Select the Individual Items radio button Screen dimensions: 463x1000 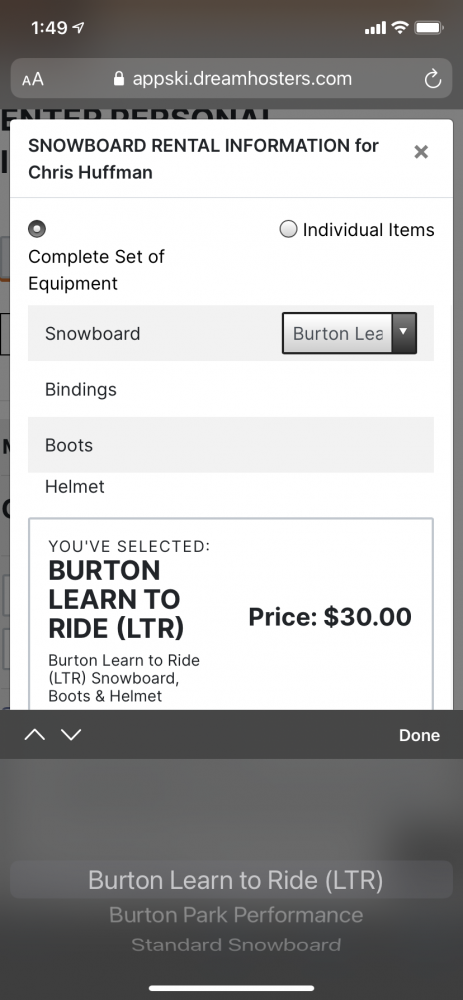[x=288, y=229]
